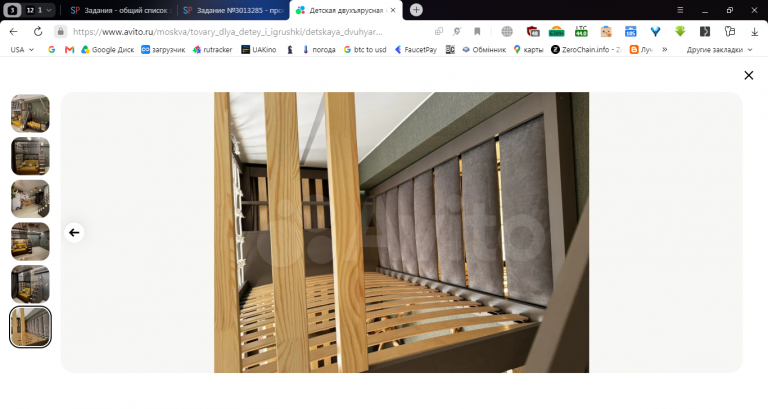
Task: Open the rutracker bookmark
Action: click(212, 49)
